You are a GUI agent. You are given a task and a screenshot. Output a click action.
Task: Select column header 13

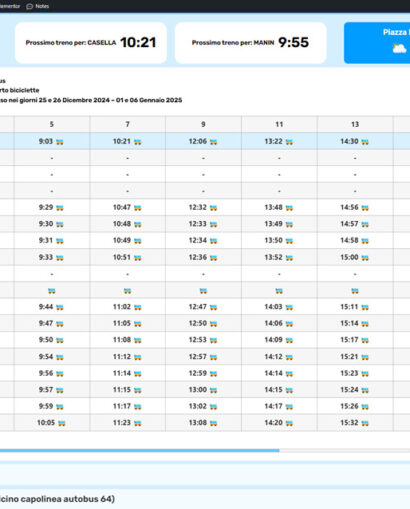tap(355, 124)
